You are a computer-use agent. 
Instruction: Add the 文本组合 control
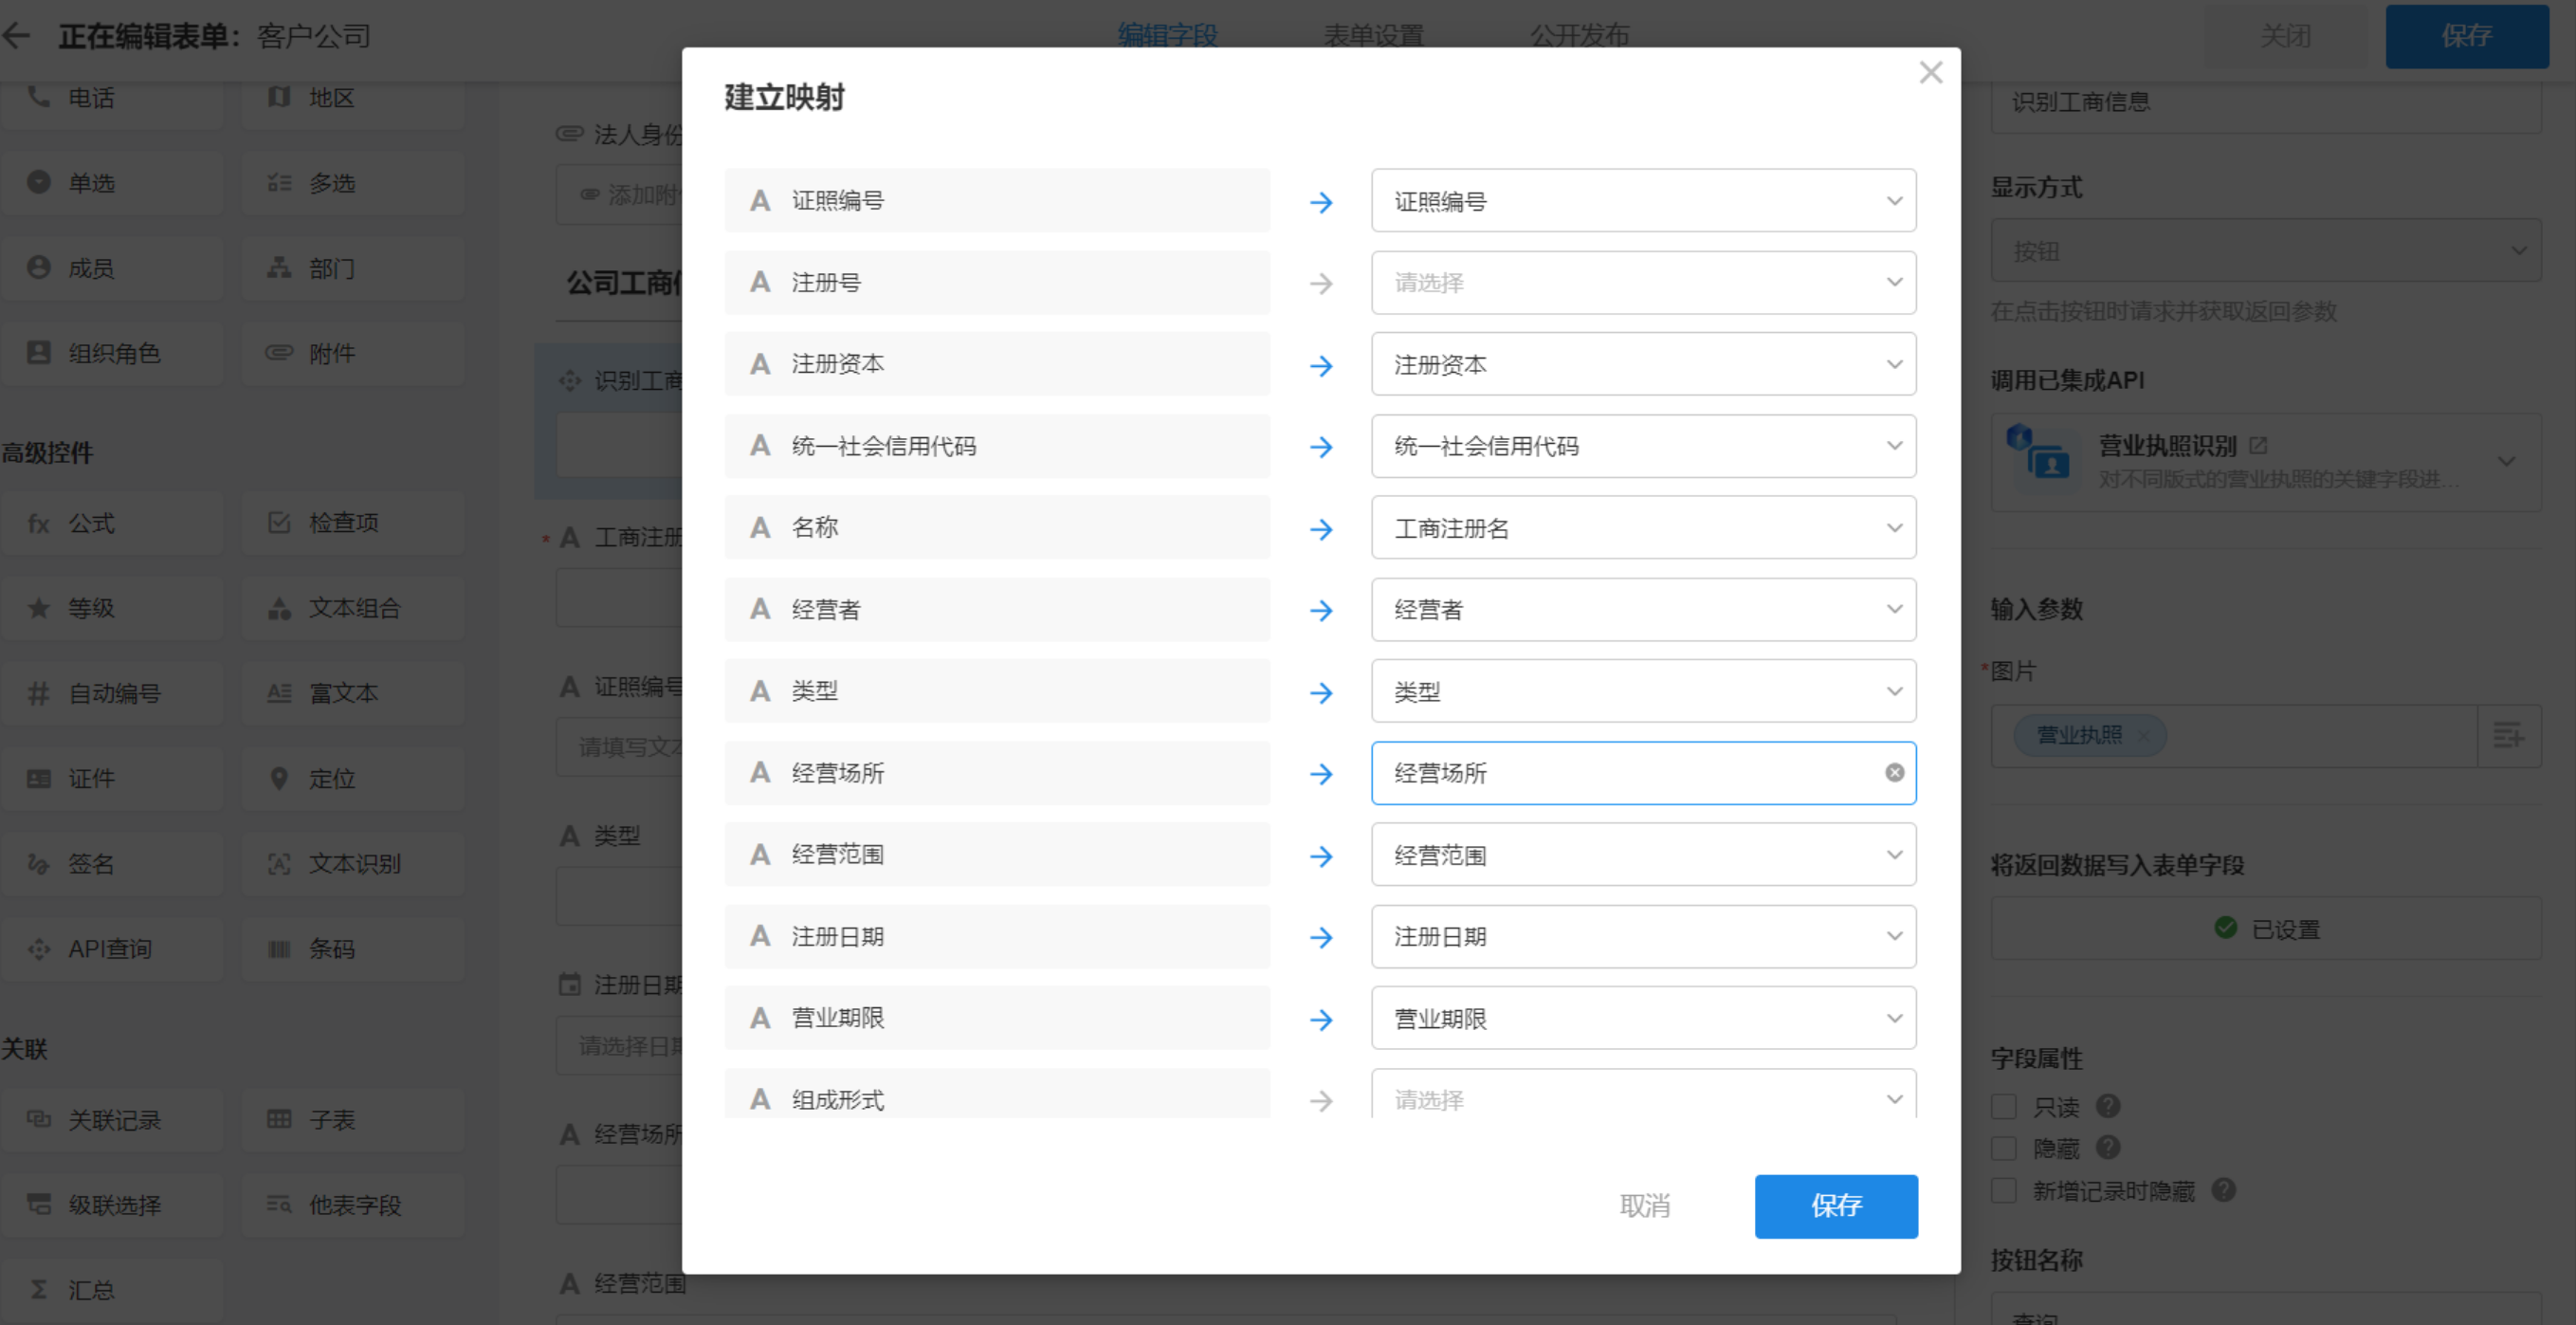click(x=353, y=608)
